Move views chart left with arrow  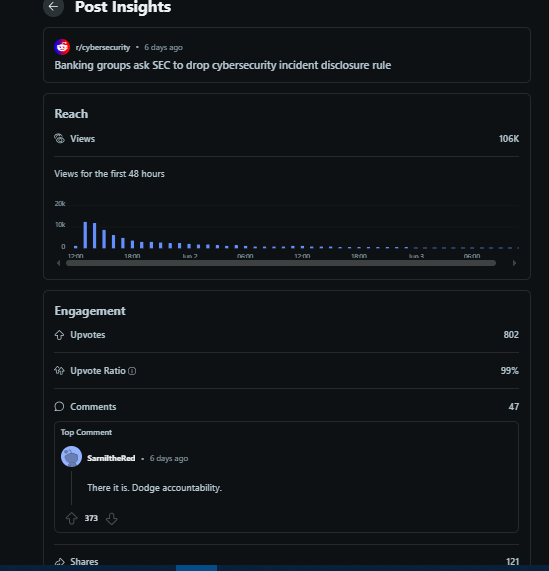coord(59,263)
